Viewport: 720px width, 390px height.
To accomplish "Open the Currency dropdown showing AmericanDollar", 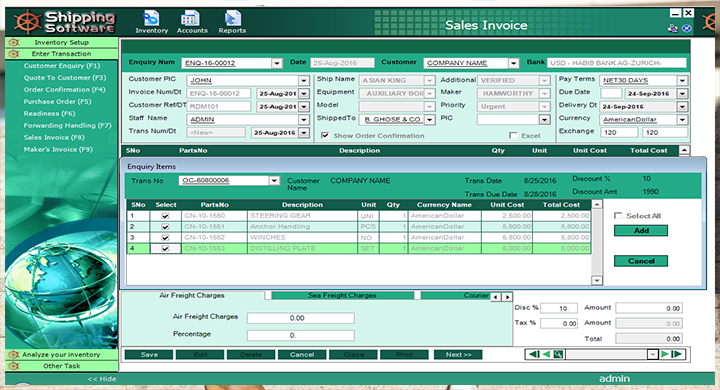I will 682,119.
